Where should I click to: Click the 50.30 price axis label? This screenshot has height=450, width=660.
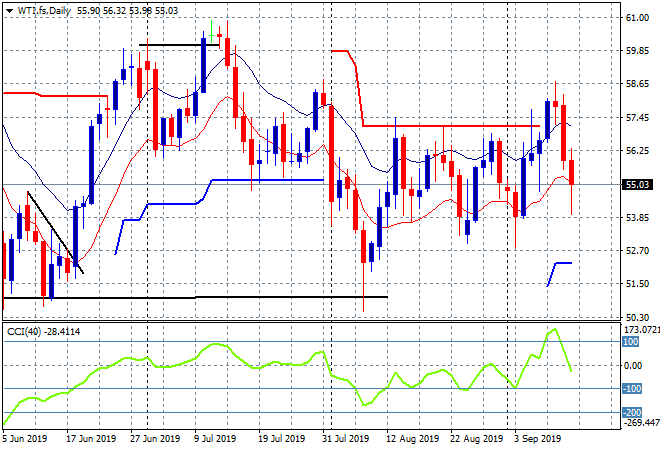(x=637, y=317)
